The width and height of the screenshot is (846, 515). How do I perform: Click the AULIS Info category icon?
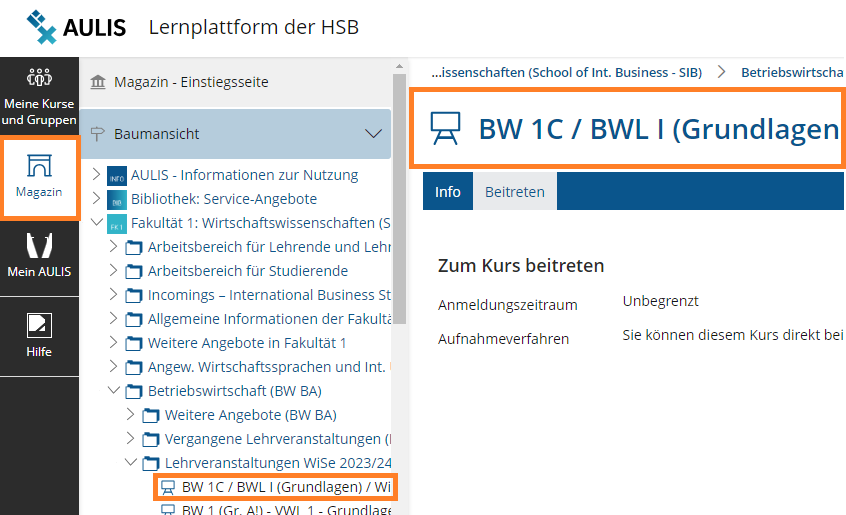117,176
